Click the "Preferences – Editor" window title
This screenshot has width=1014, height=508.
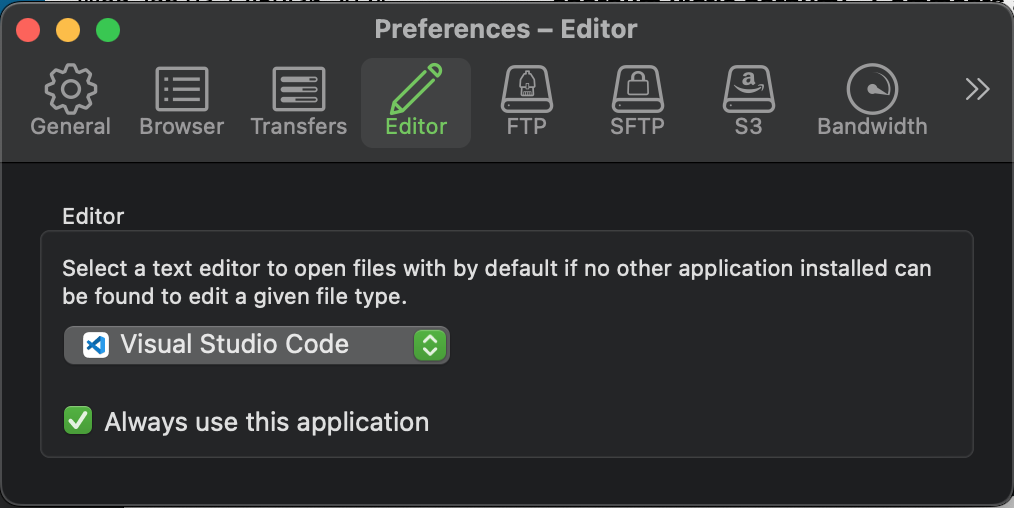point(506,29)
